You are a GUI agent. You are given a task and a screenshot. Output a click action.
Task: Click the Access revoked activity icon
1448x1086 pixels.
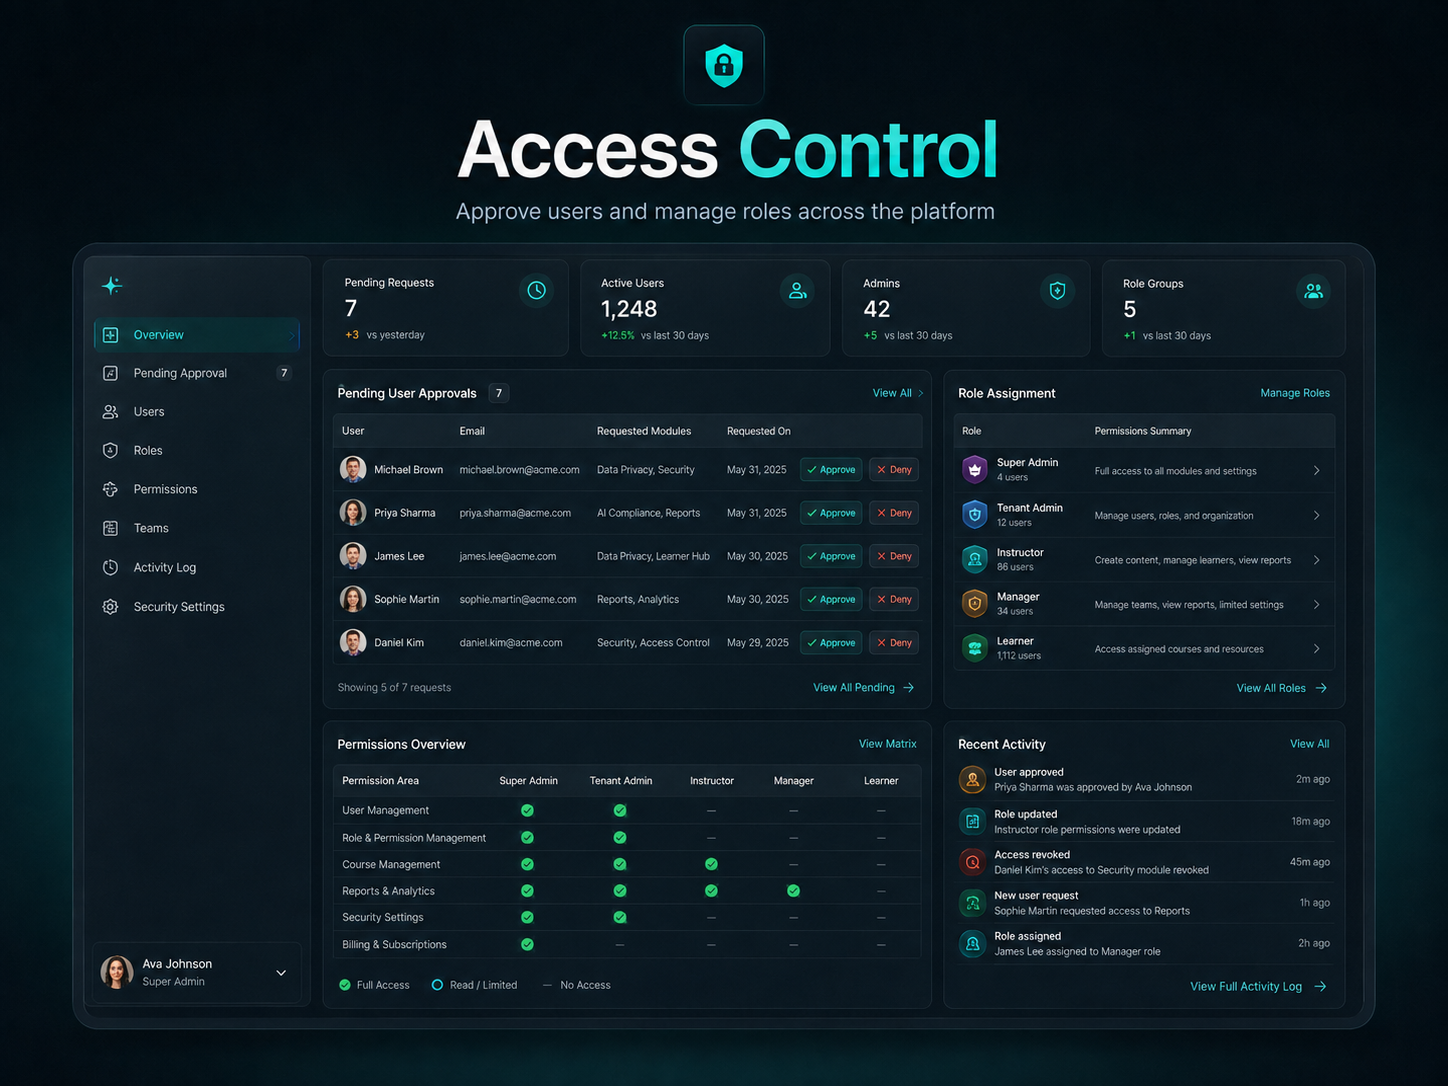(x=972, y=862)
